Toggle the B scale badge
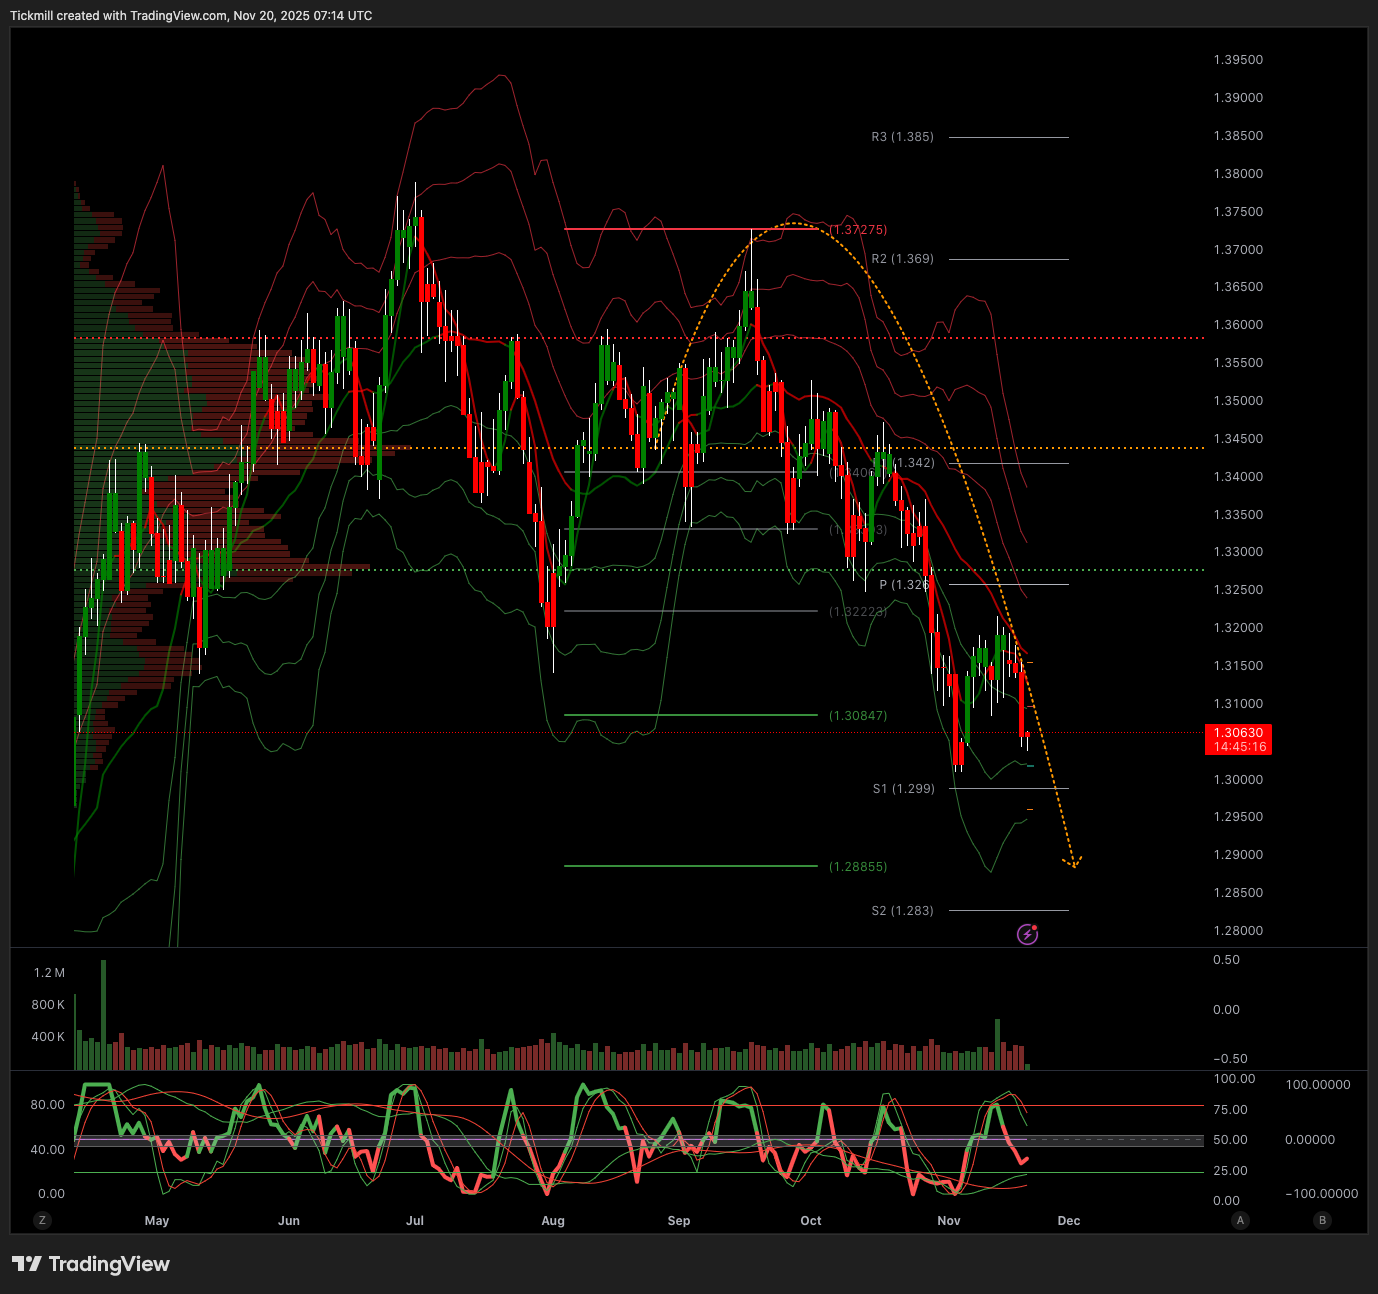The image size is (1378, 1294). pyautogui.click(x=1323, y=1220)
